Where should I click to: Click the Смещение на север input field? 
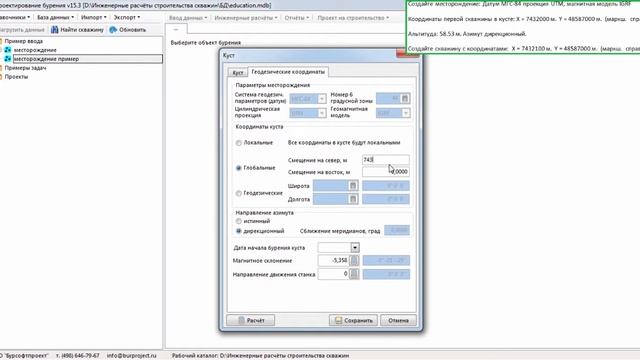[x=385, y=160]
